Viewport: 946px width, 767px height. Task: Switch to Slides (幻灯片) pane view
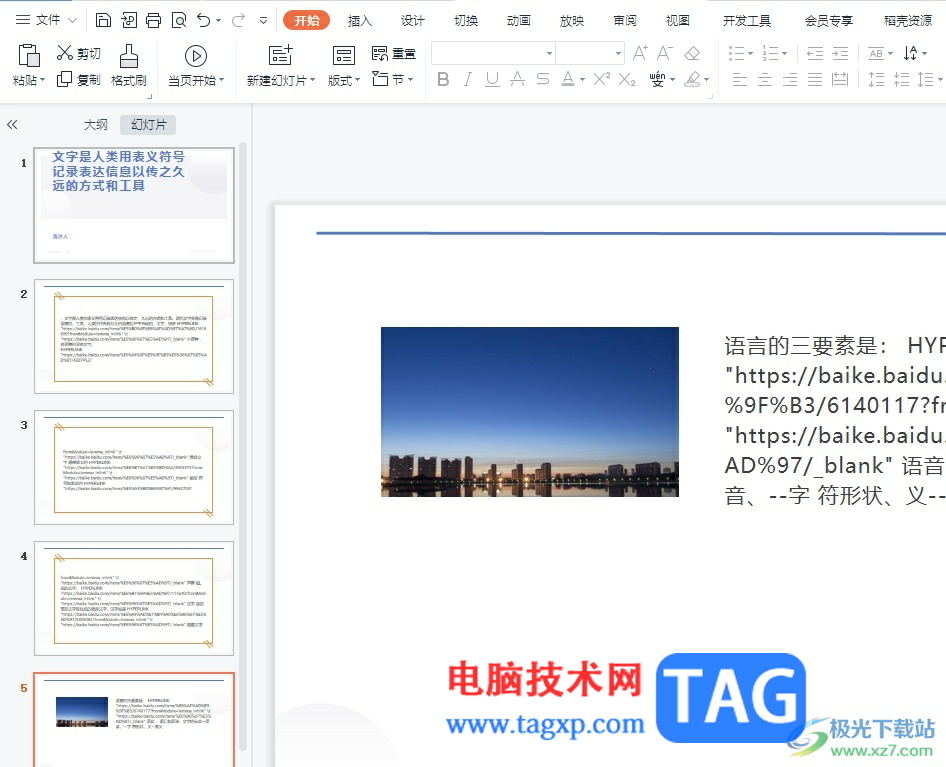148,125
